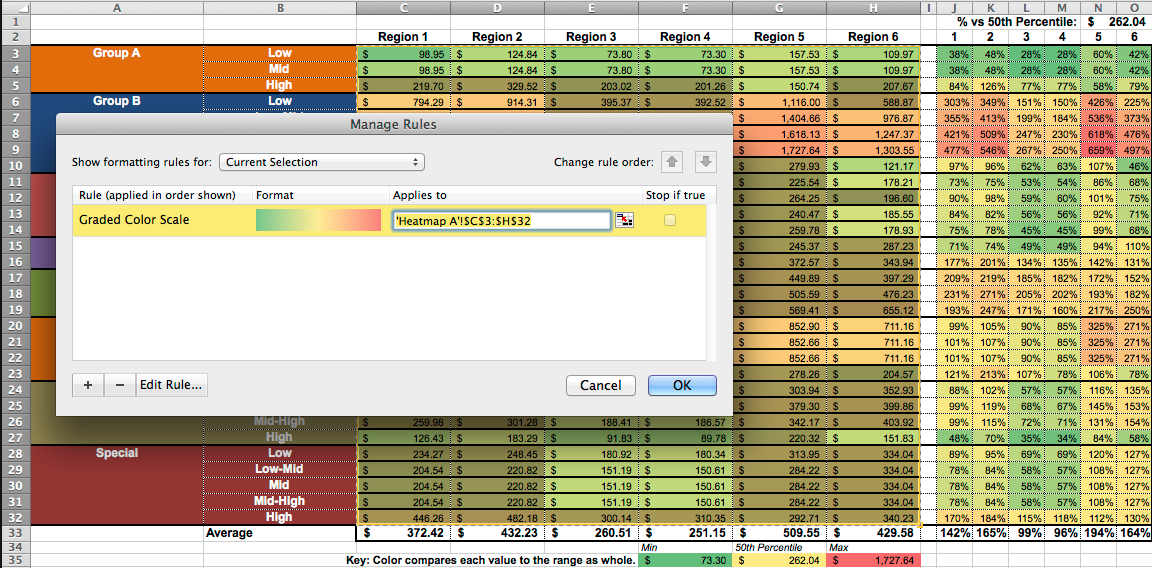Click the cell showing 1,303.55
1152x568 pixels.
point(873,150)
